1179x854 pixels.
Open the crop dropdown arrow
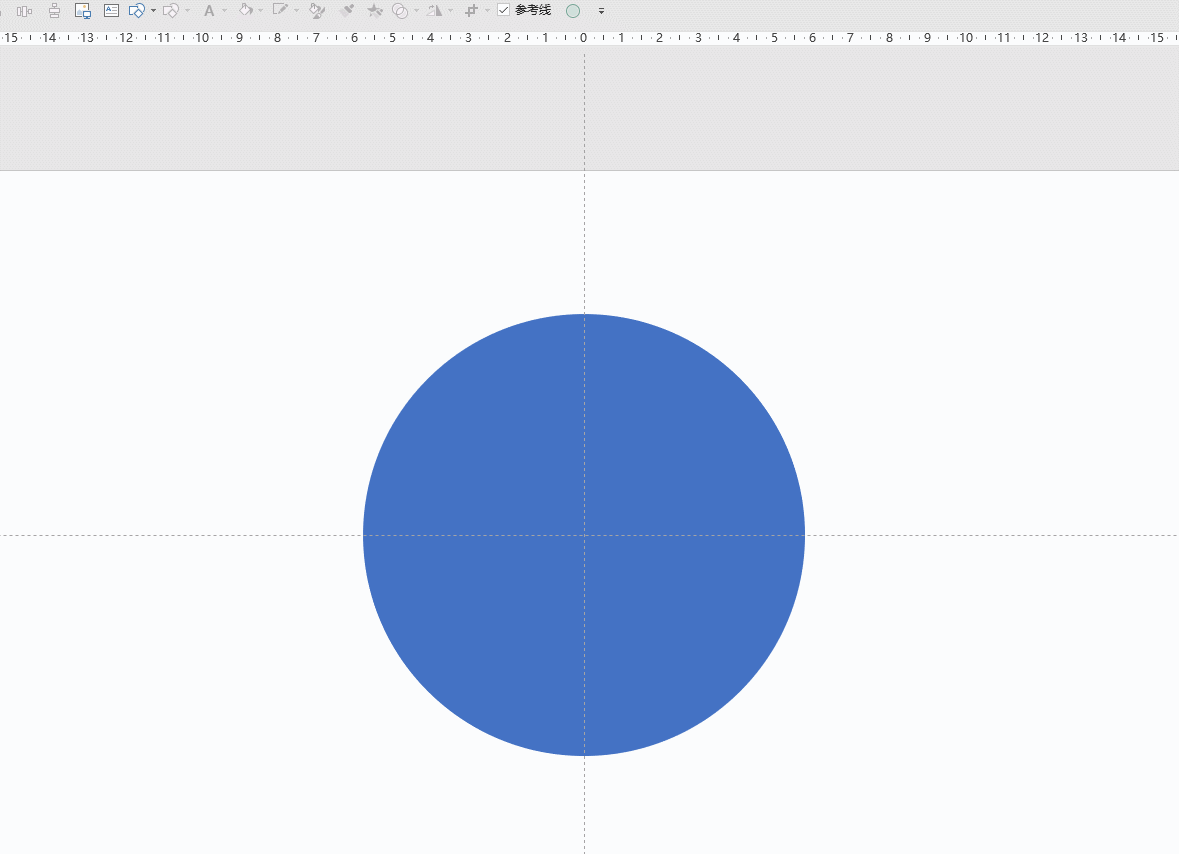coord(487,11)
